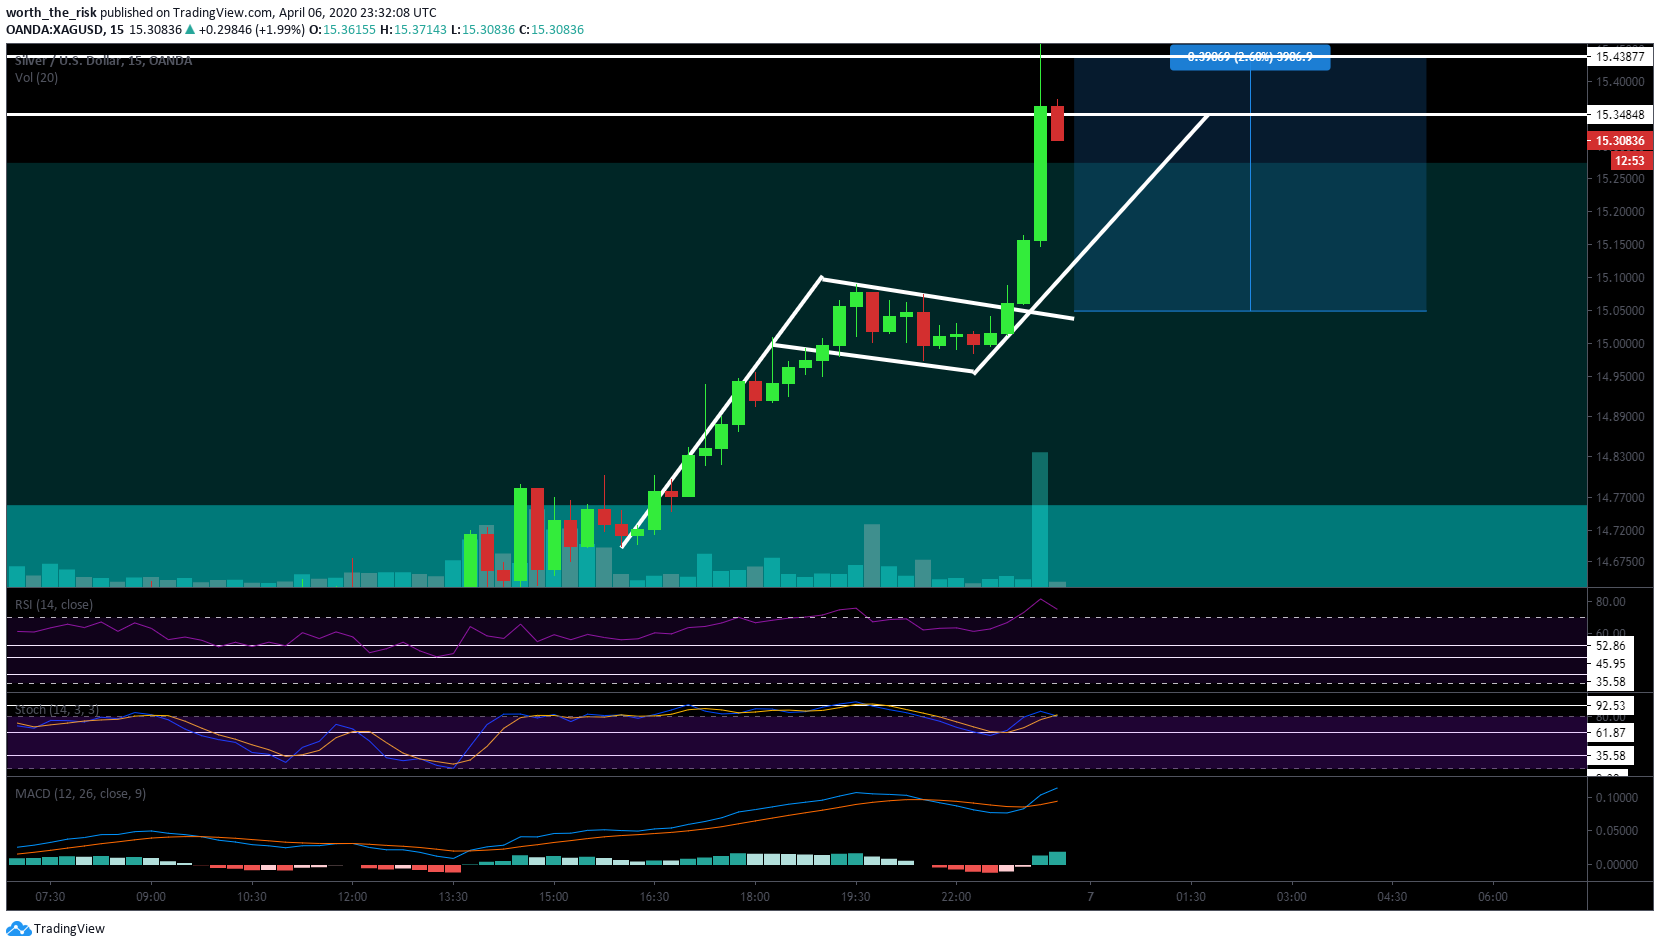Open the worth_the_risk author name
This screenshot has height=947, width=1660.
[x=51, y=13]
